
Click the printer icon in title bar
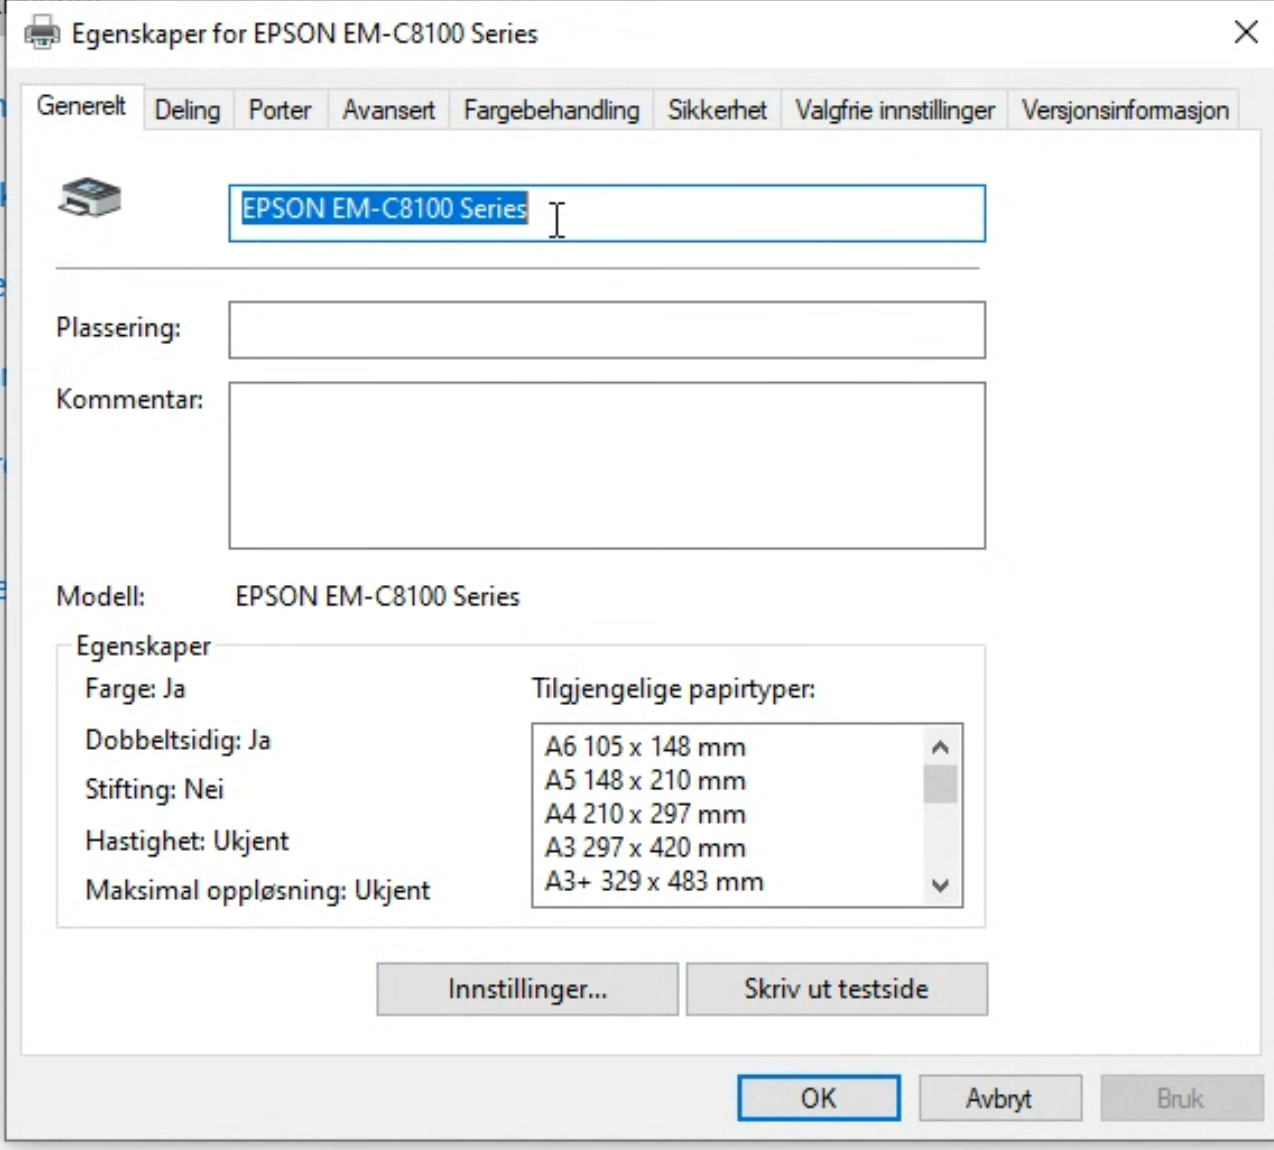[41, 33]
